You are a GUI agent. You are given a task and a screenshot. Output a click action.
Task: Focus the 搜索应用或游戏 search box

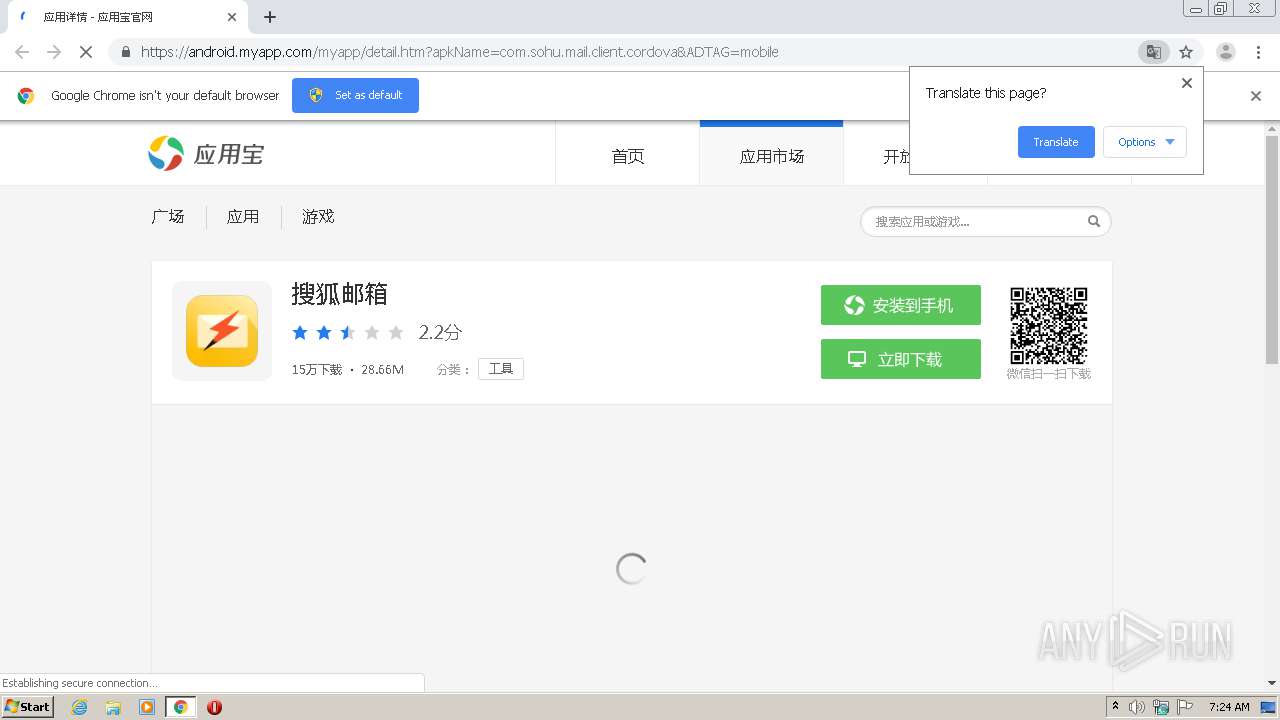click(985, 222)
